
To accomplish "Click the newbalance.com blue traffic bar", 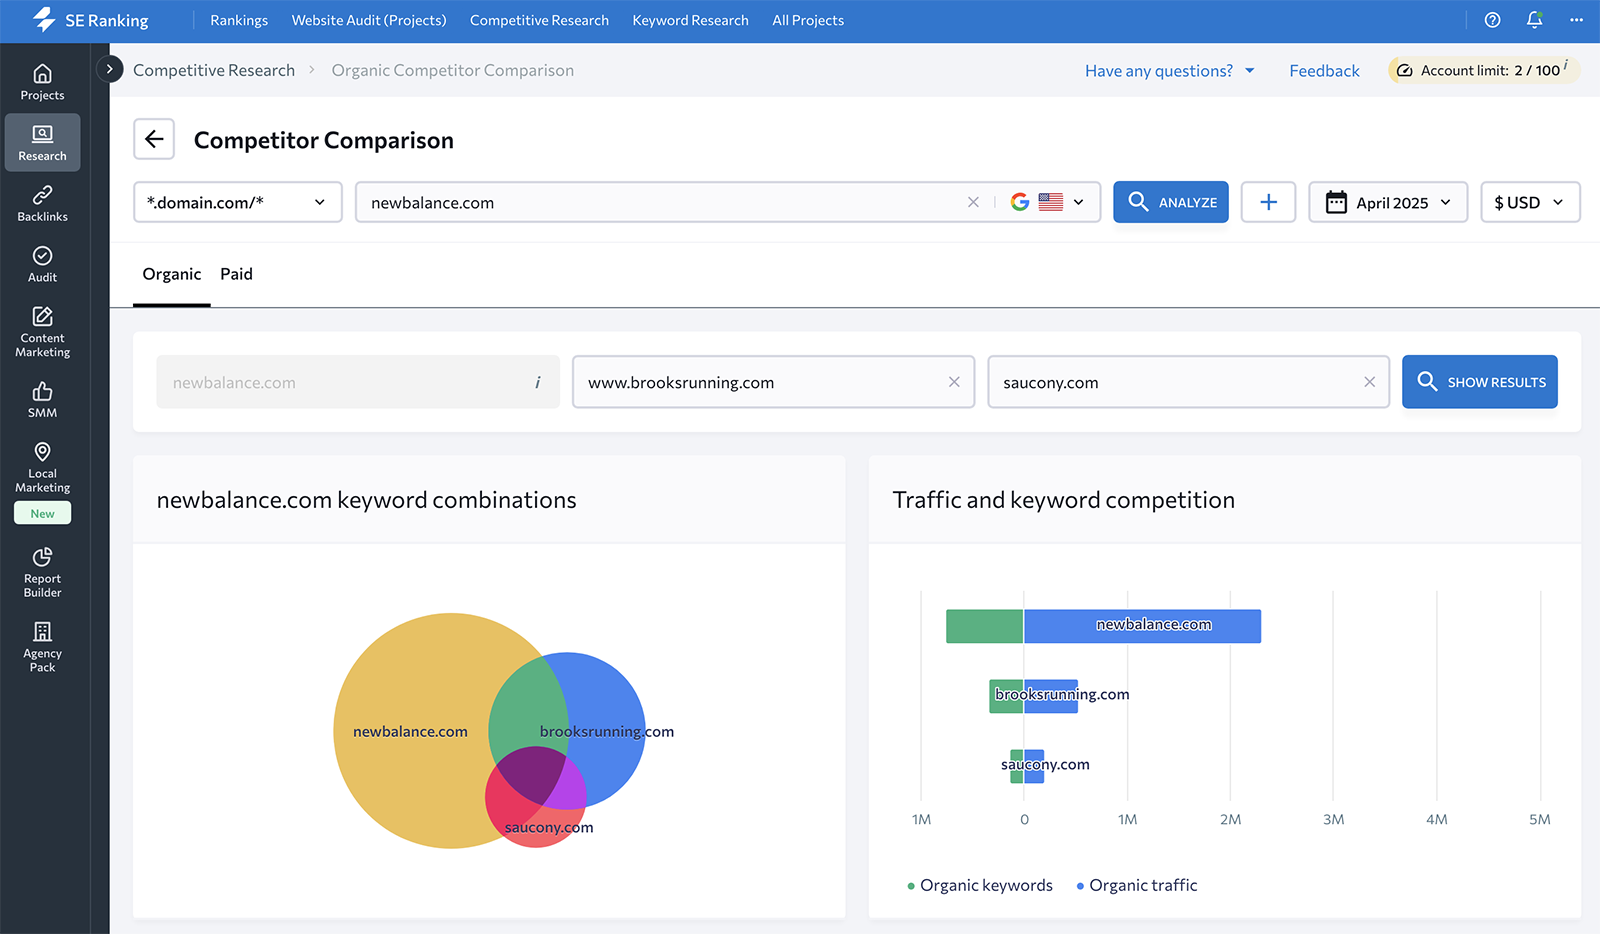I will 1142,626.
